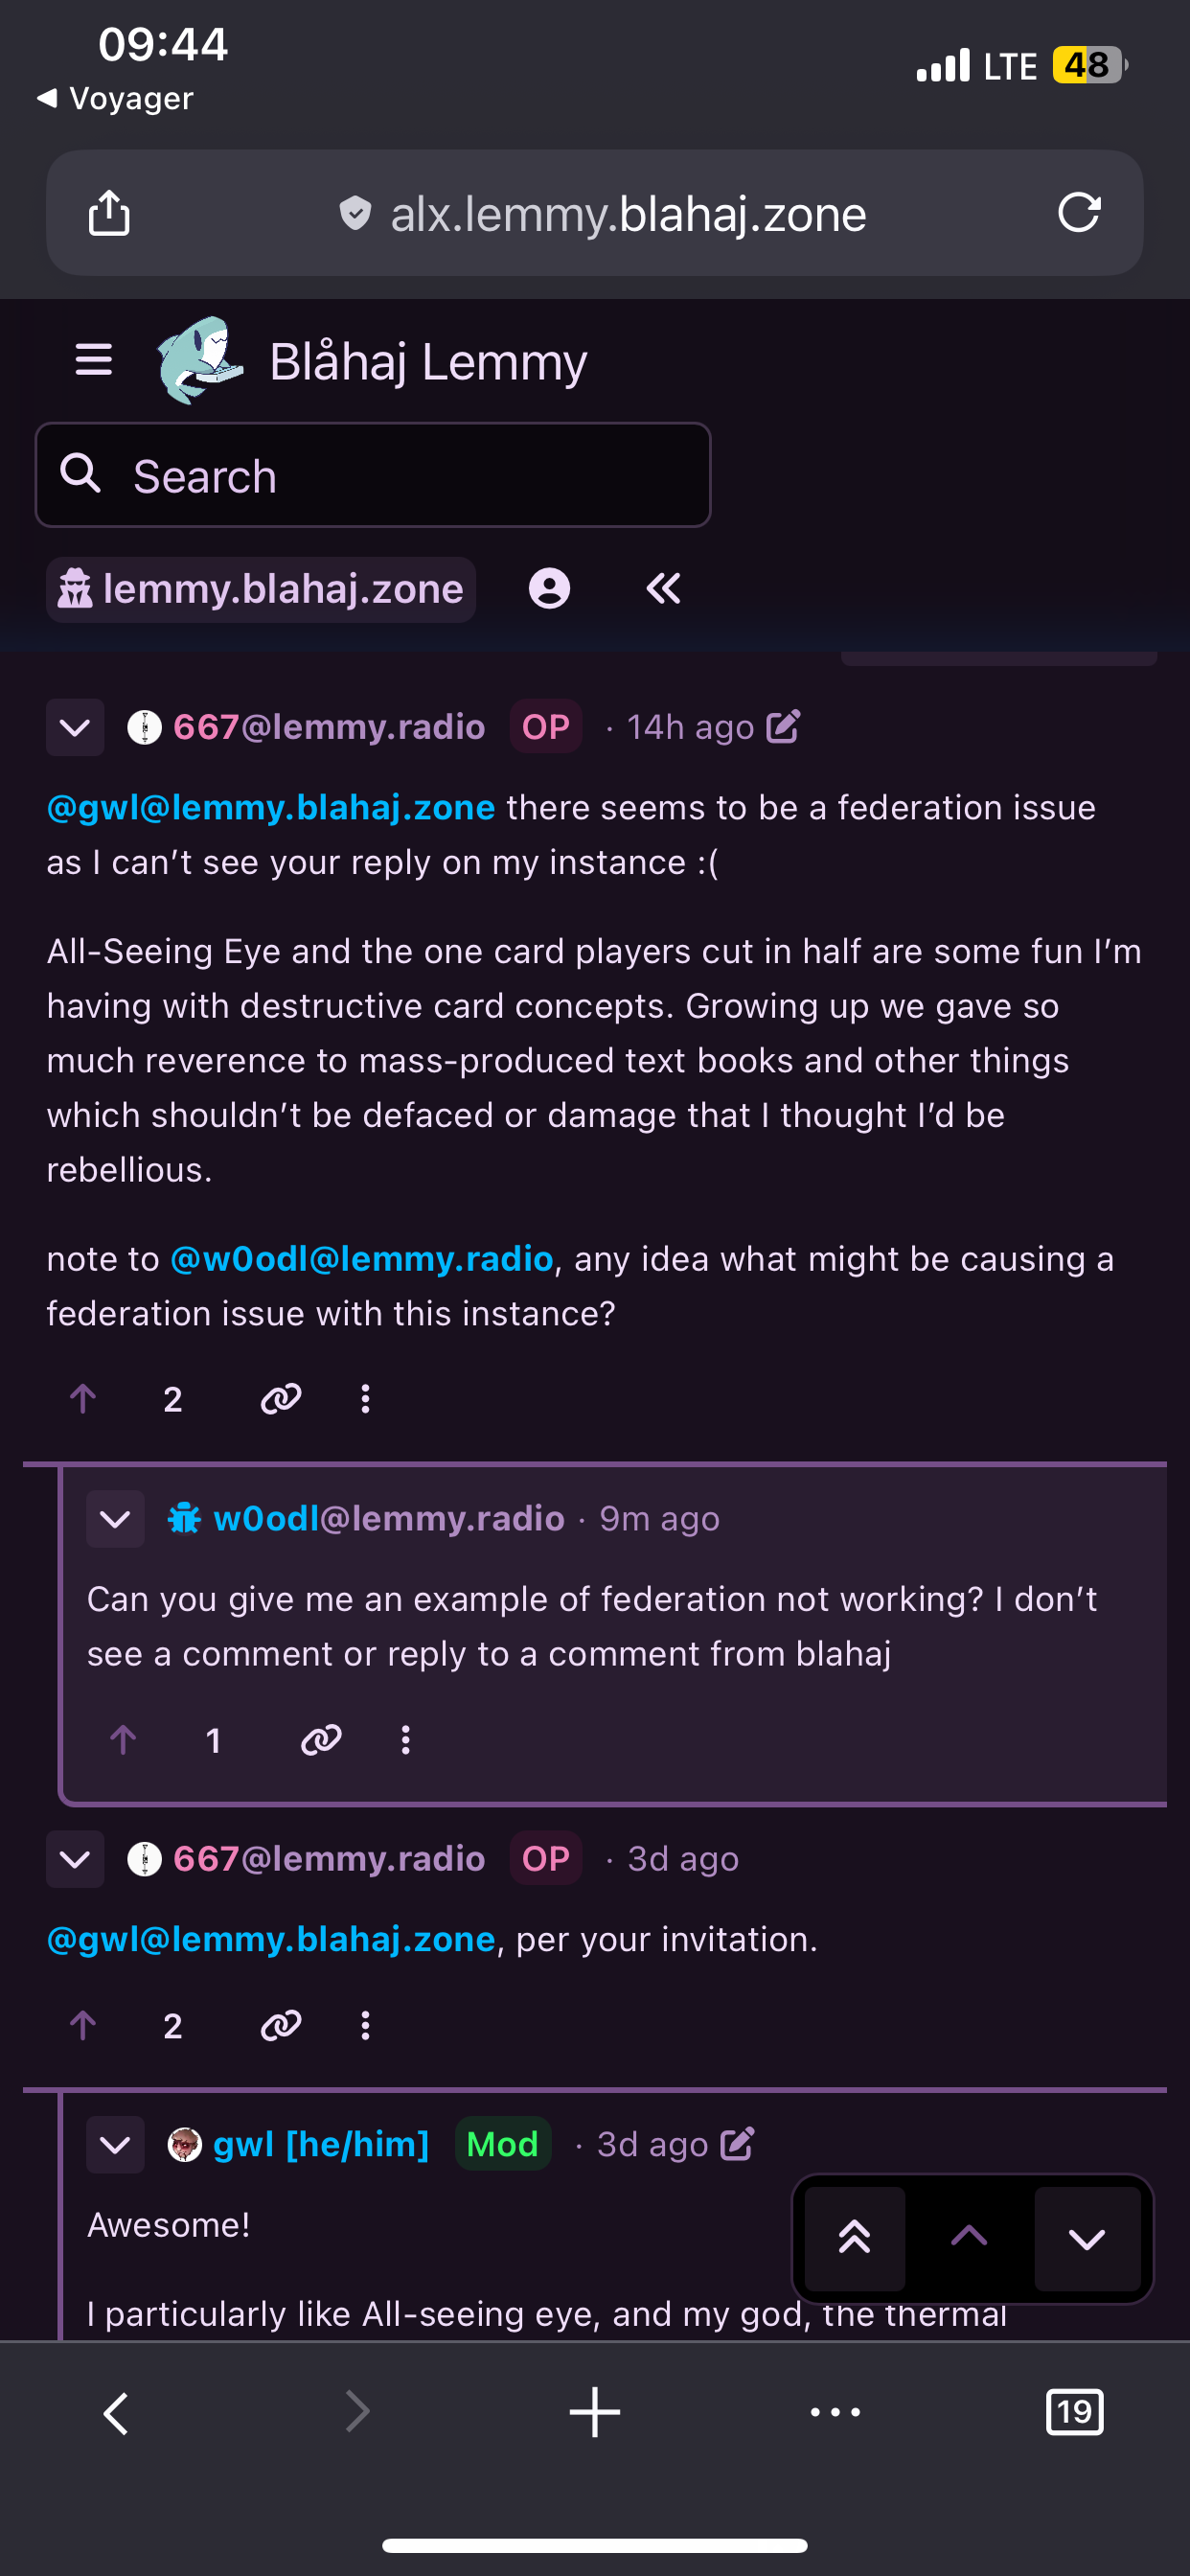Reload the page with refresh icon
This screenshot has height=2576, width=1190.
(1078, 213)
